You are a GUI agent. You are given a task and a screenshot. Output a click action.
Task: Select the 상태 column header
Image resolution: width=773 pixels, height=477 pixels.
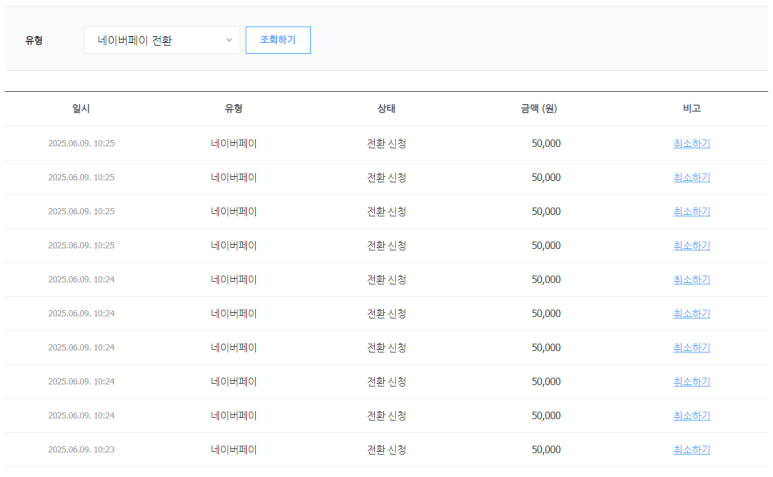[x=386, y=108]
